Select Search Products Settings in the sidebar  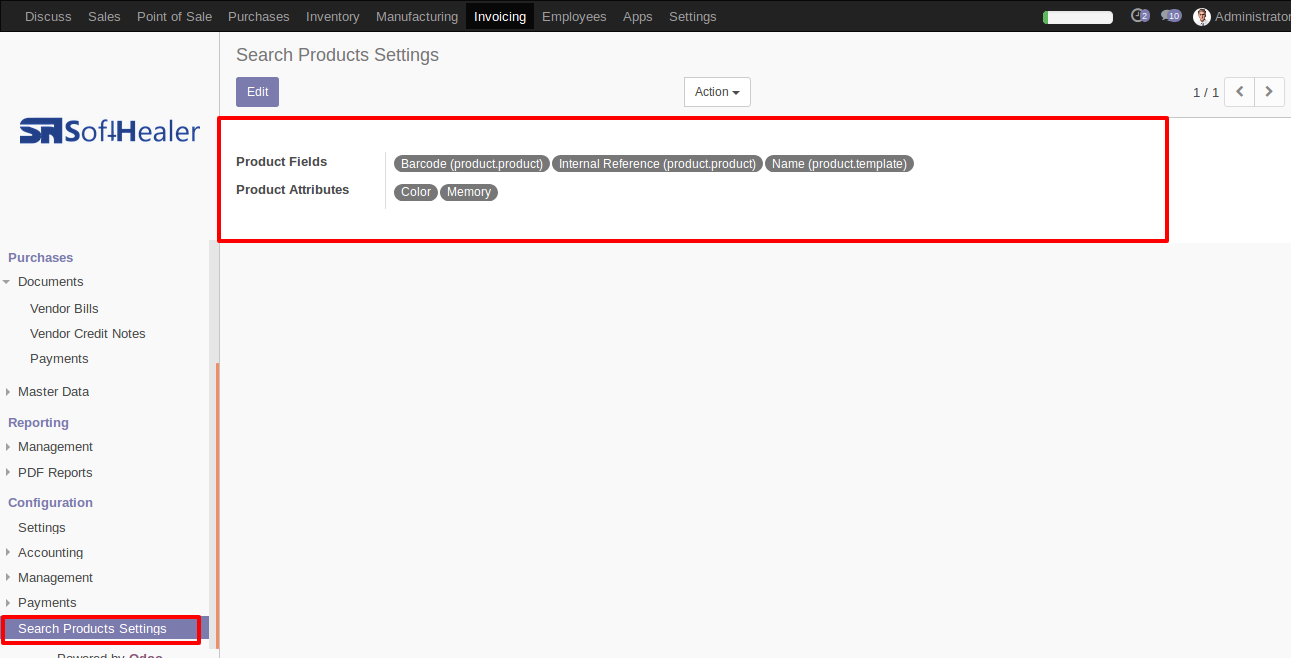pyautogui.click(x=92, y=629)
